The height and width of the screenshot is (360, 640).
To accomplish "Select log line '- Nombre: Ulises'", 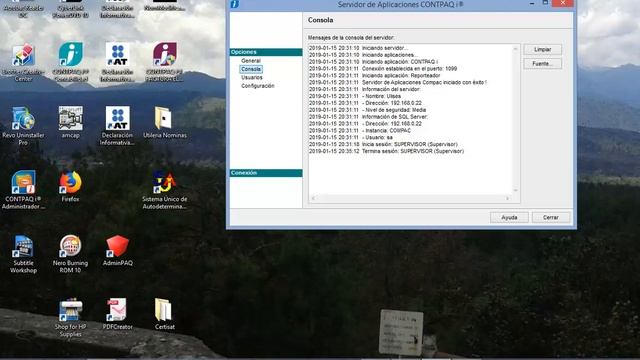I will point(355,96).
